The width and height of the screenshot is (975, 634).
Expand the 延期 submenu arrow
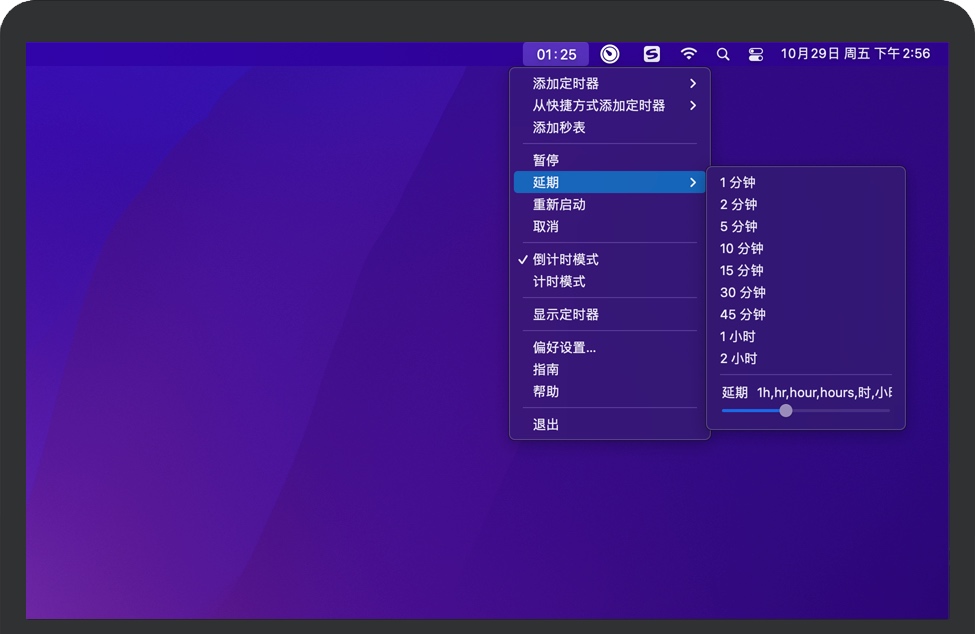point(693,182)
